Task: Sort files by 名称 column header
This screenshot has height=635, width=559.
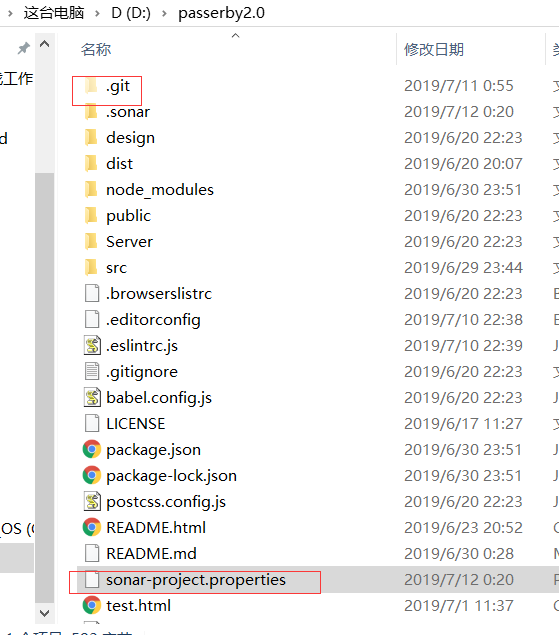Action: pos(96,50)
